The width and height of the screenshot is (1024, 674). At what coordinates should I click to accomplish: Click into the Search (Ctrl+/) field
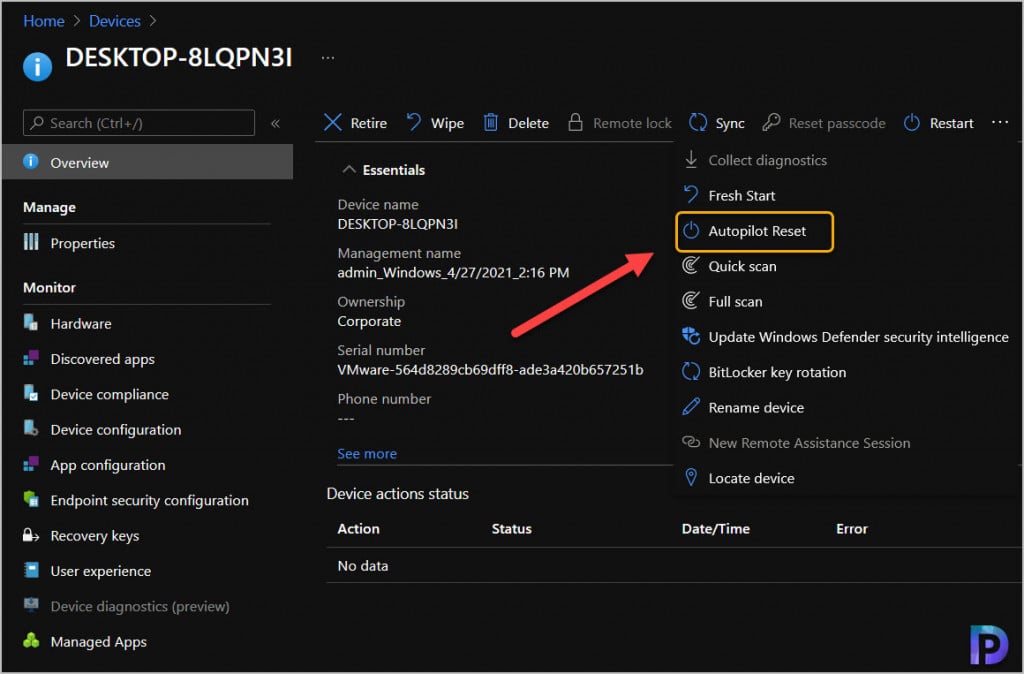[x=138, y=123]
